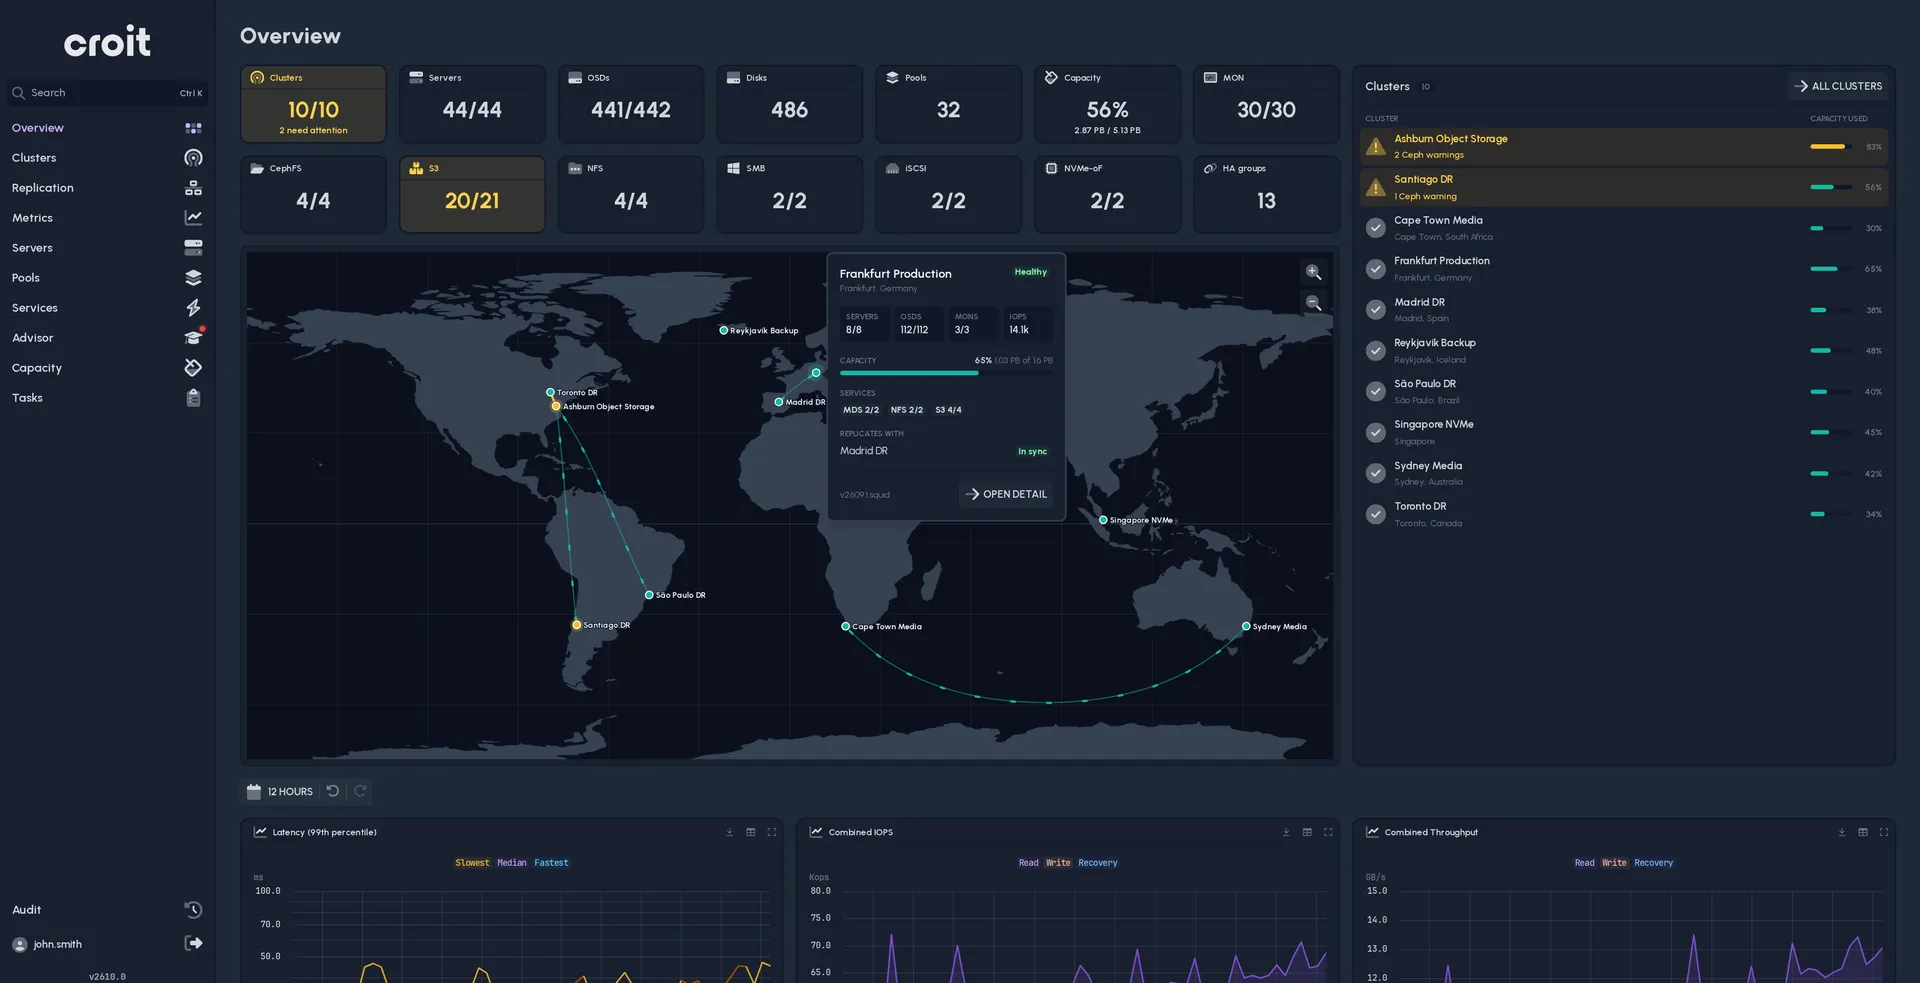Open the Advisor page
Viewport: 1920px width, 983px height.
(x=106, y=338)
